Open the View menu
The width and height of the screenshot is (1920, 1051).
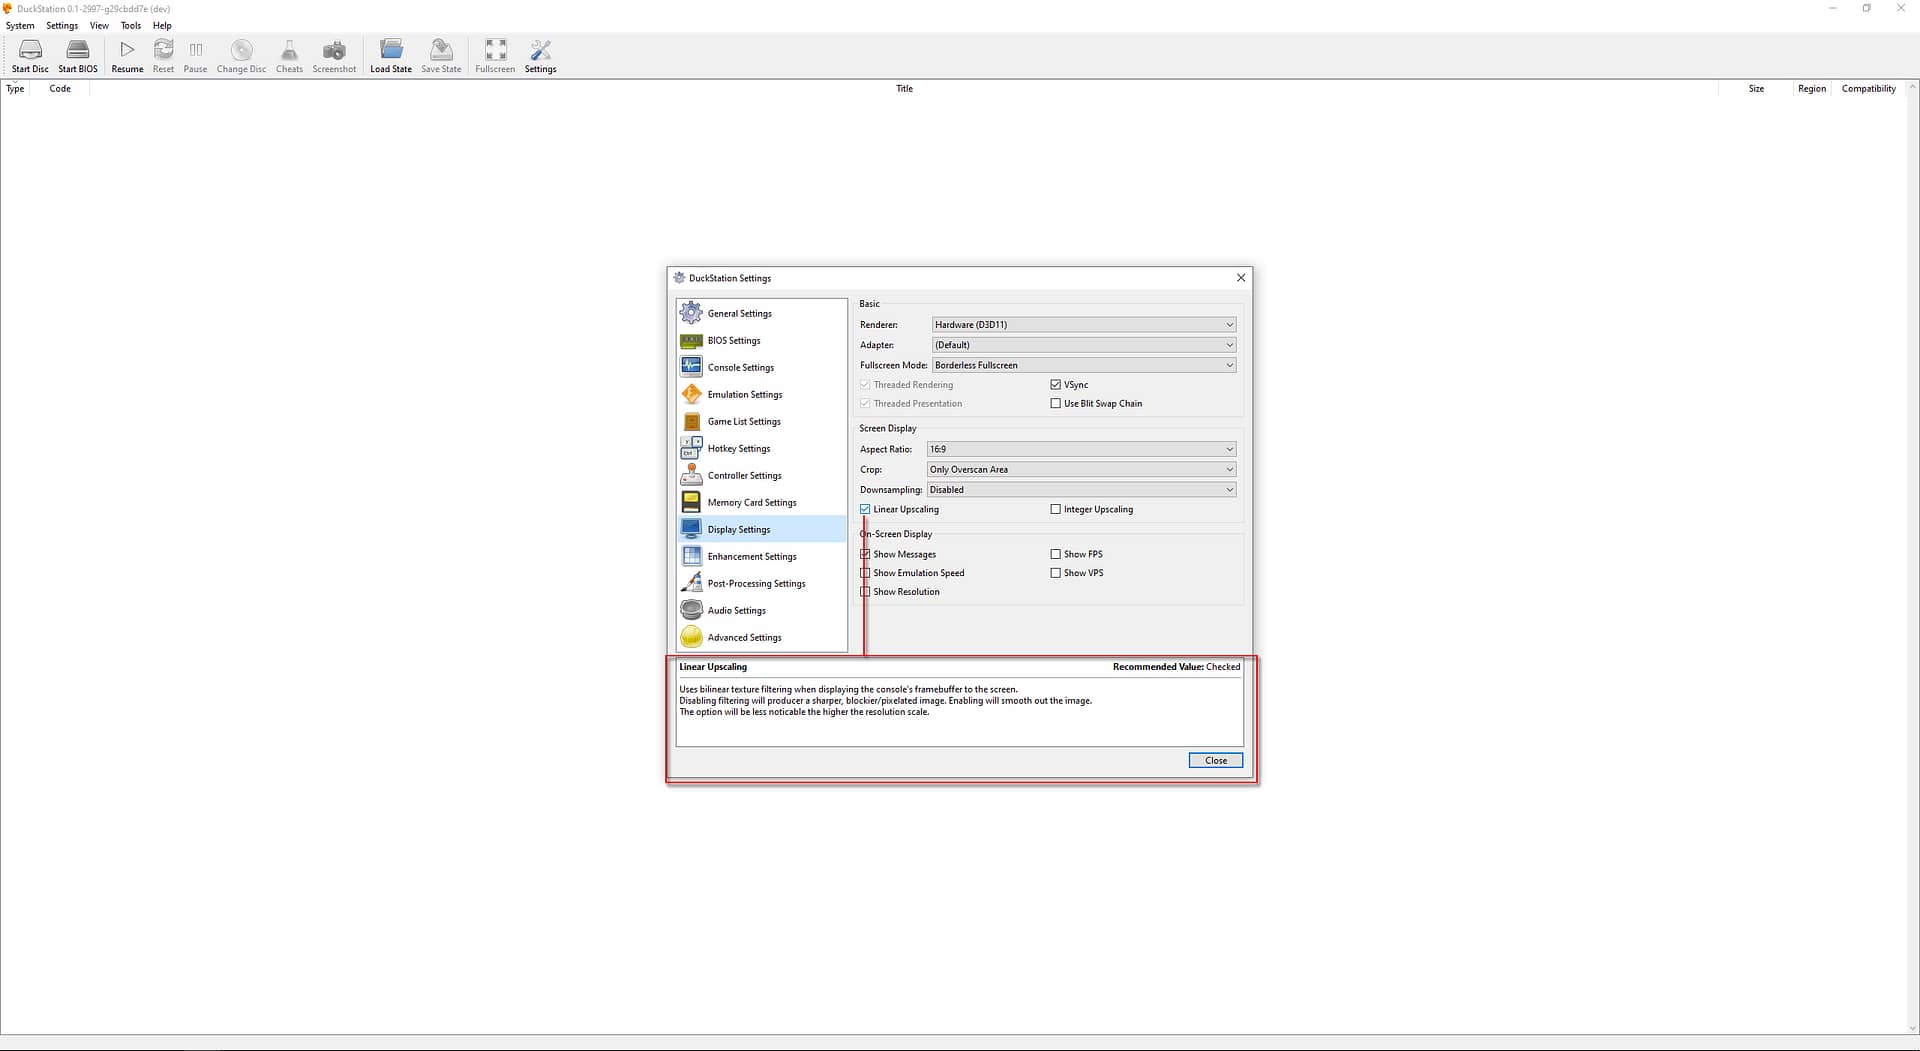pos(99,26)
